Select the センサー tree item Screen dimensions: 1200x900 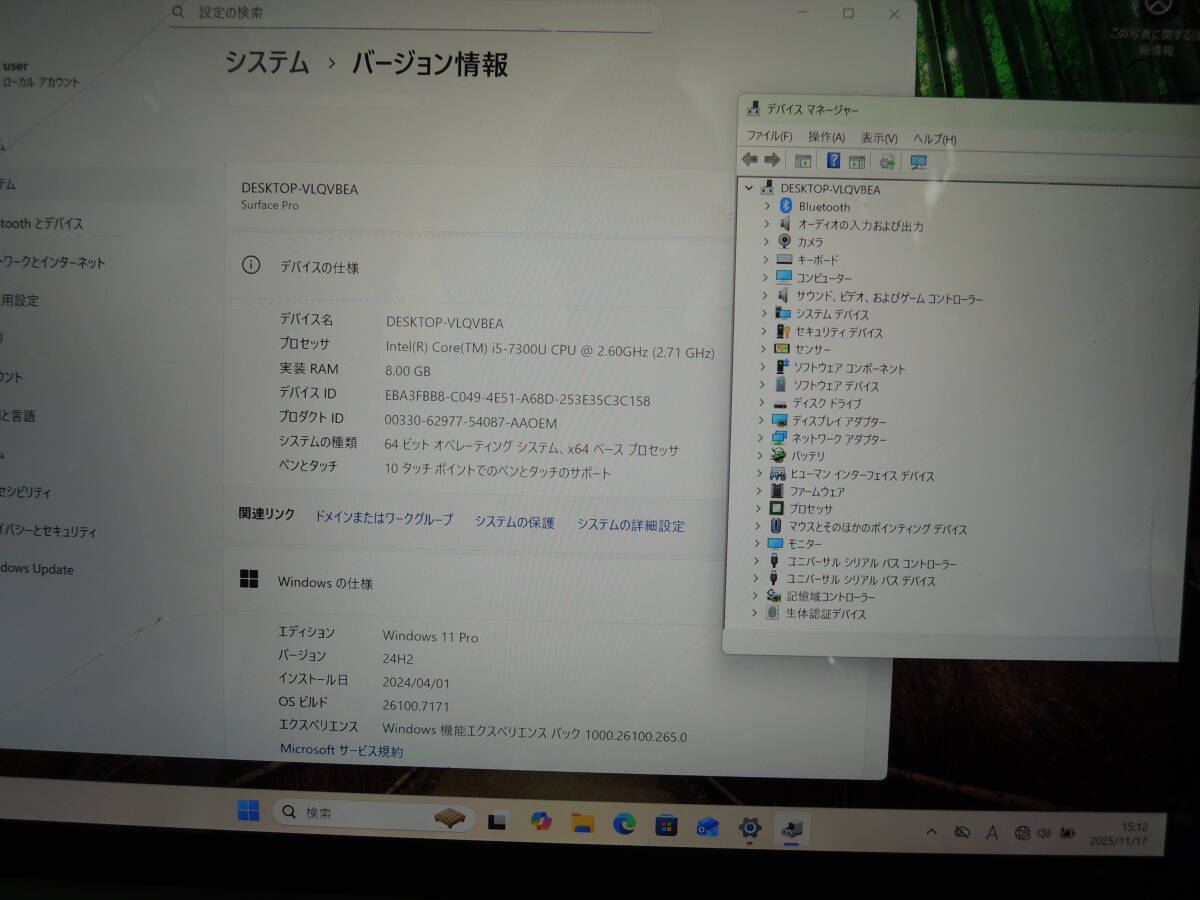[812, 349]
